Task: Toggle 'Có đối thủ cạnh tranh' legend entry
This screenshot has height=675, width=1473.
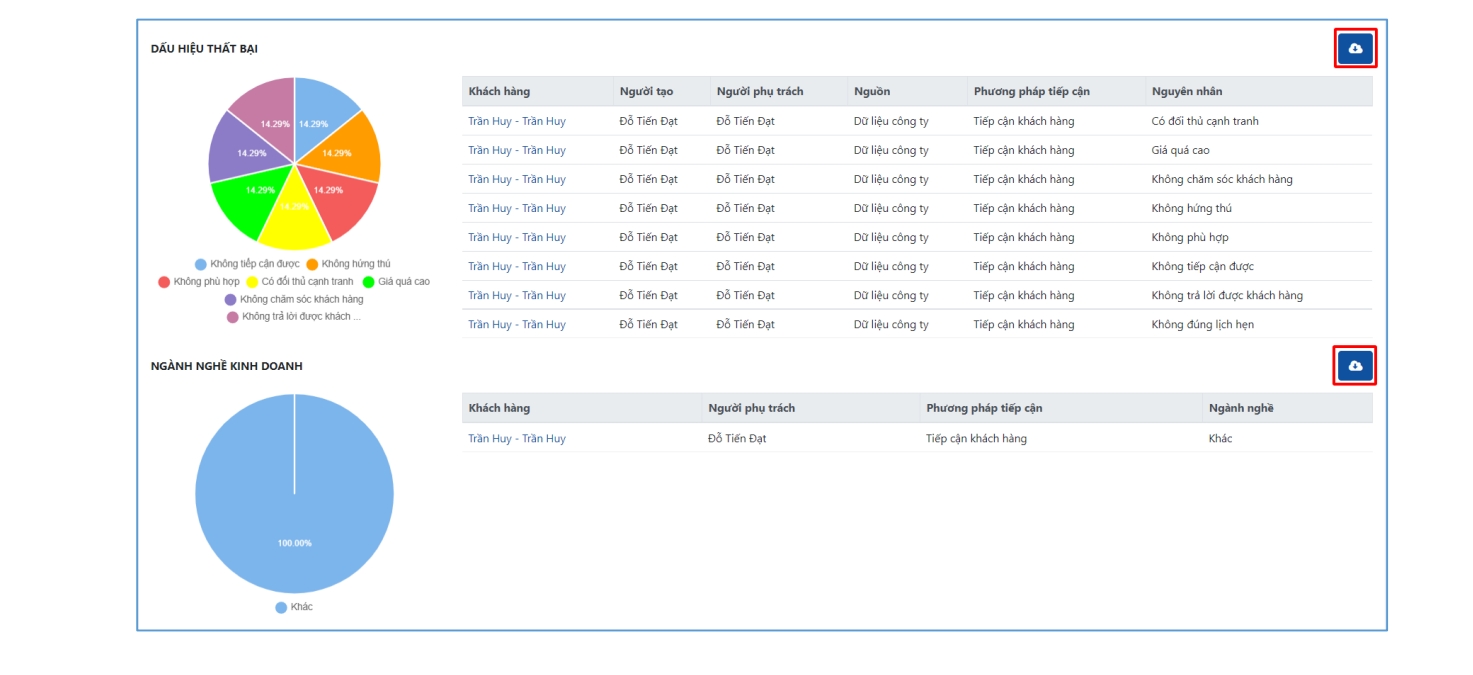Action: click(x=300, y=282)
